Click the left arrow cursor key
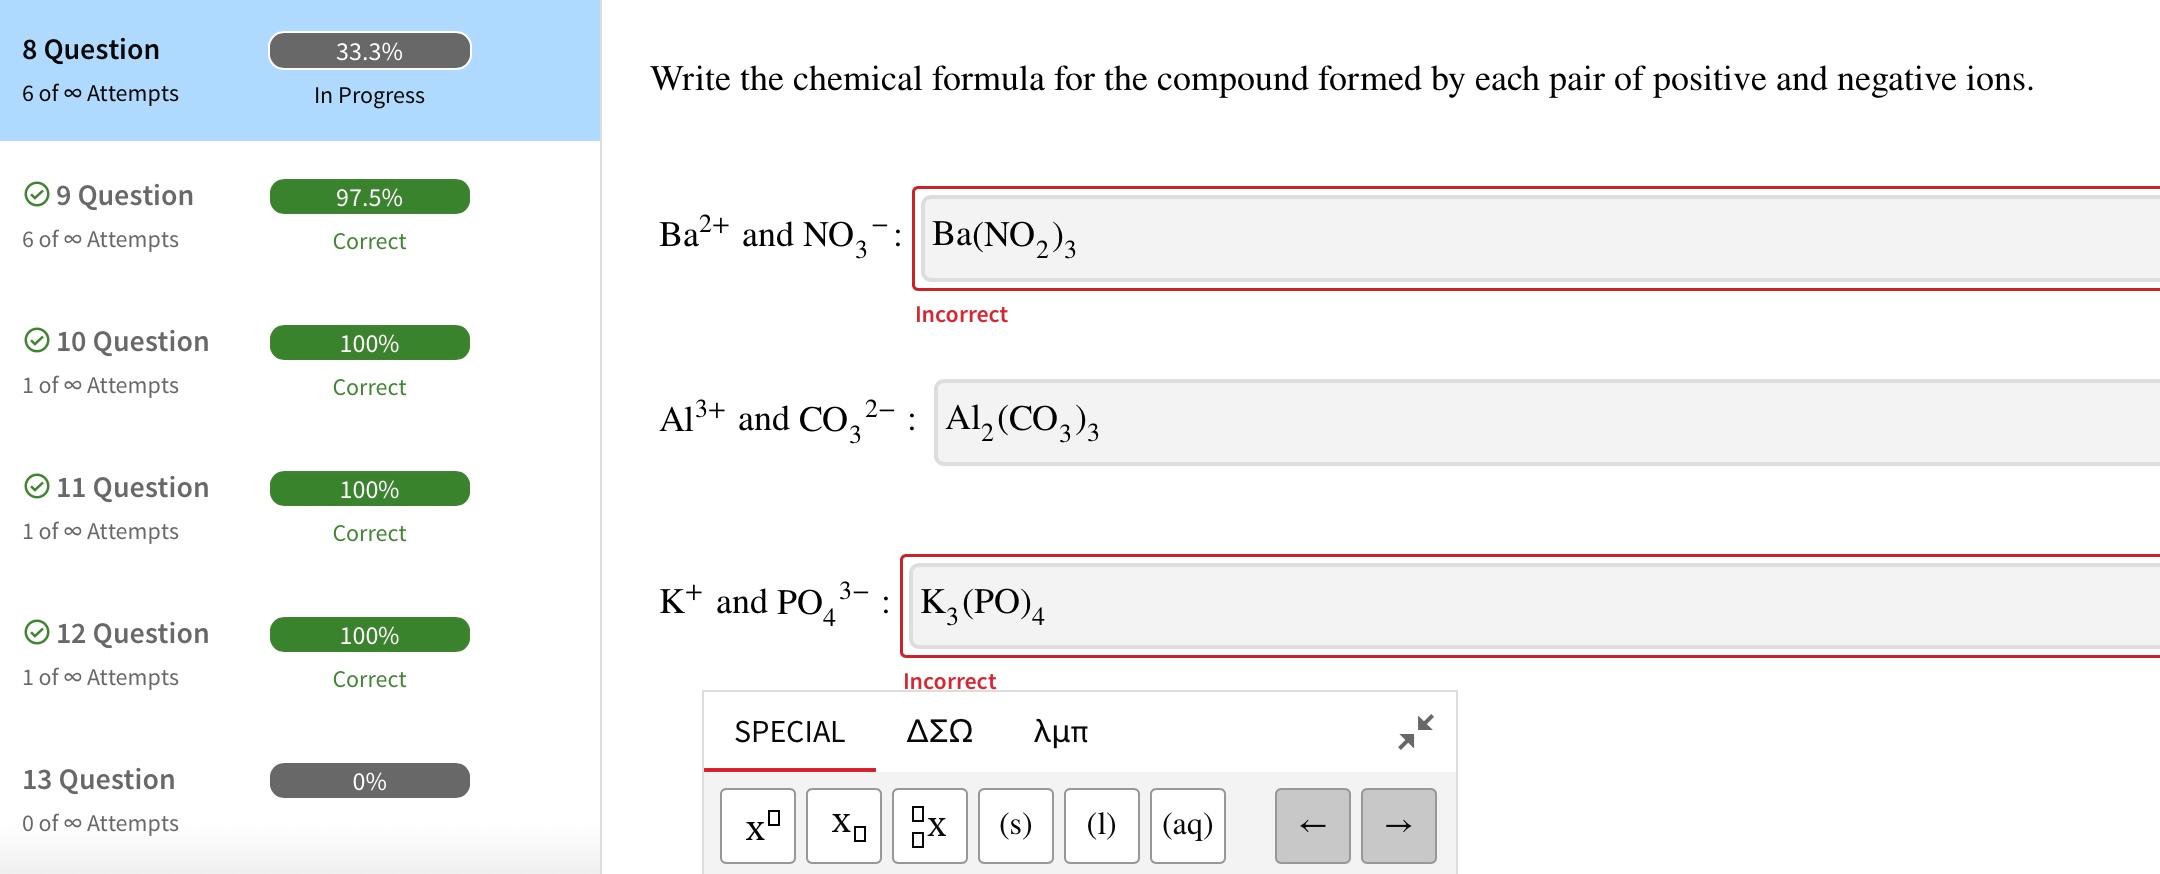 (1312, 825)
